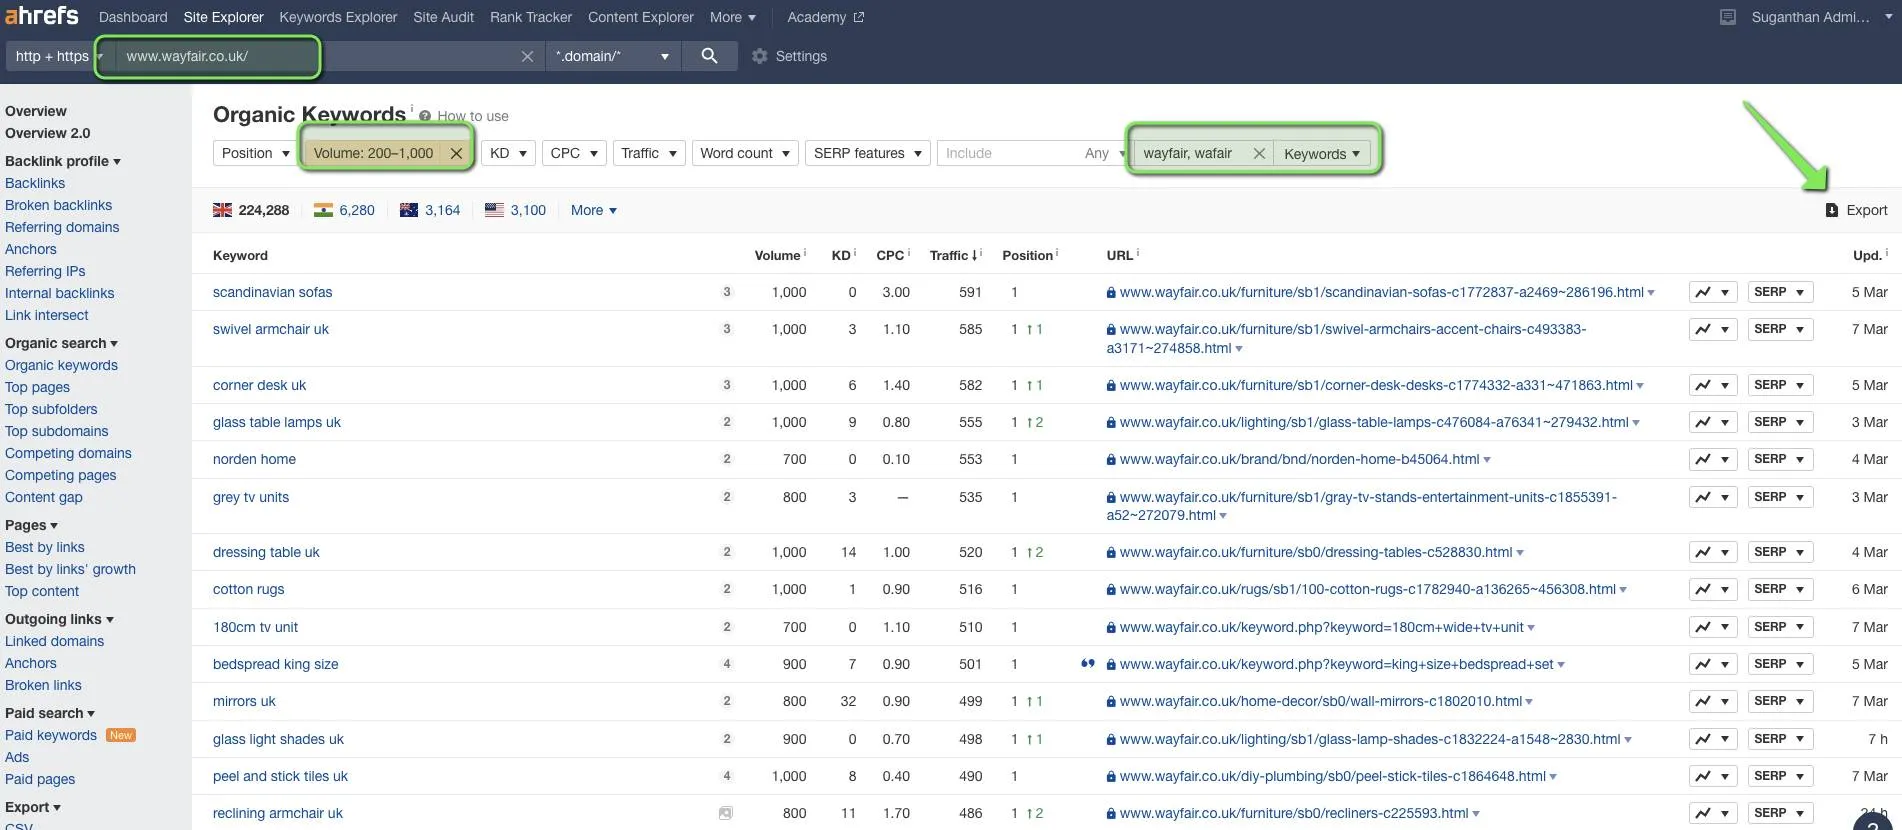
Task: Click SERP features badge for reclining armchair uk
Action: click(x=726, y=813)
